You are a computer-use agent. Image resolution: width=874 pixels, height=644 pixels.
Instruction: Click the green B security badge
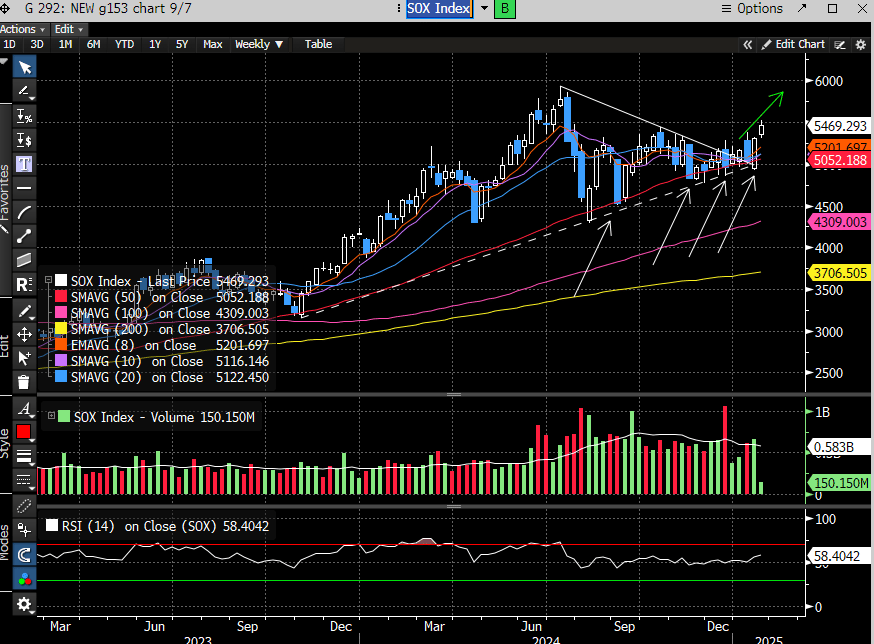pos(504,8)
